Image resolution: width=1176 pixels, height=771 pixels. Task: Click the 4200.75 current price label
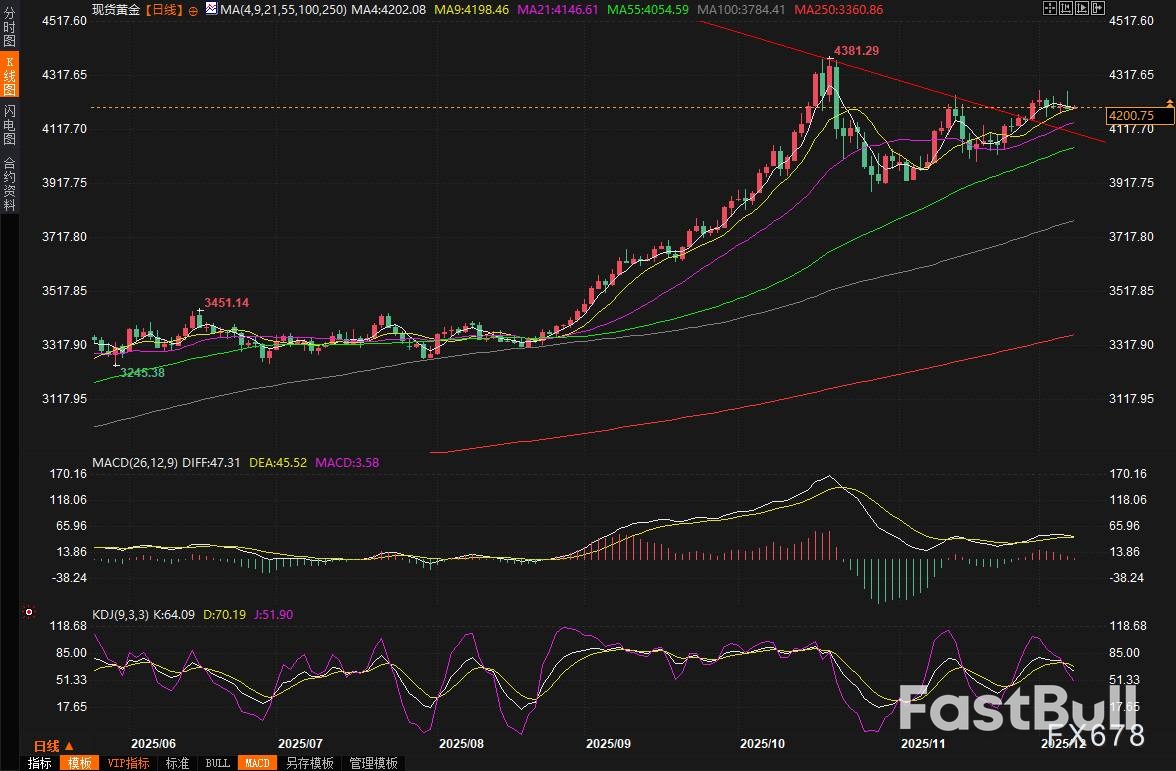(x=1132, y=117)
